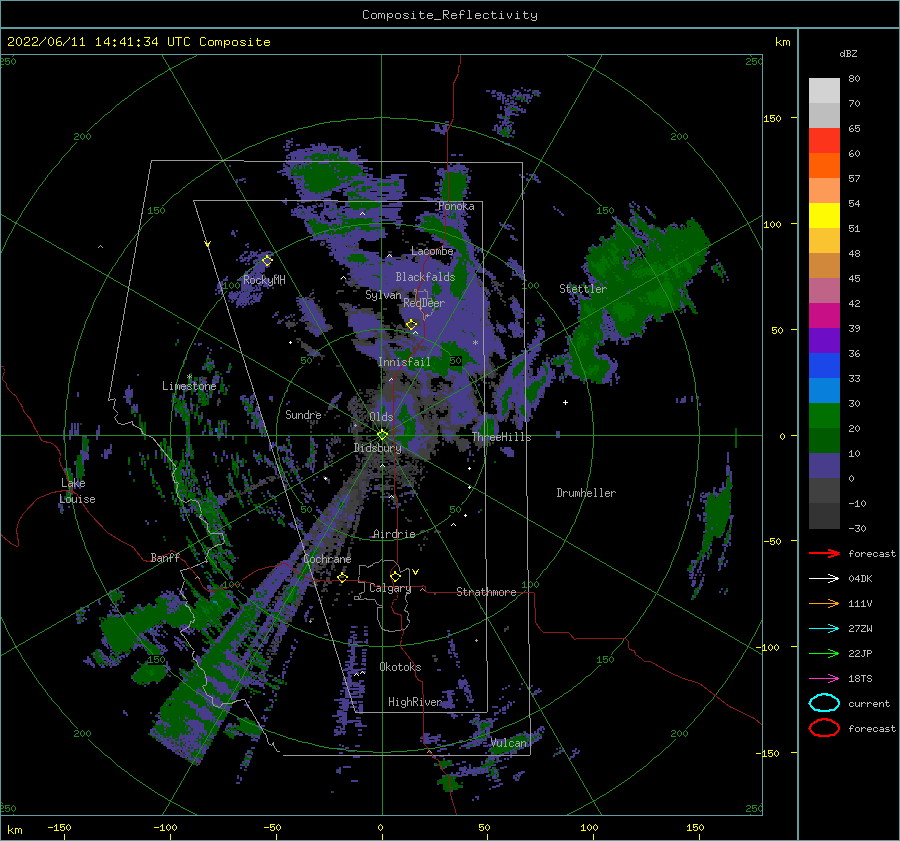Click the cyan 'current' ellipse symbol
900x841 pixels.
(x=824, y=703)
